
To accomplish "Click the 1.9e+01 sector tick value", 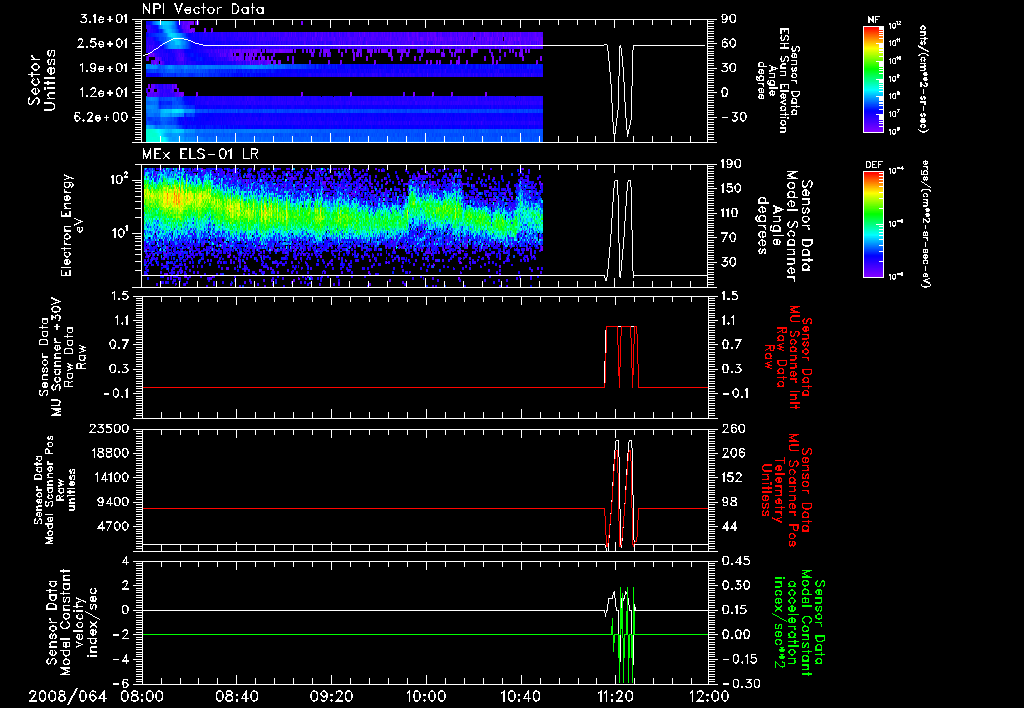I will click(x=104, y=68).
